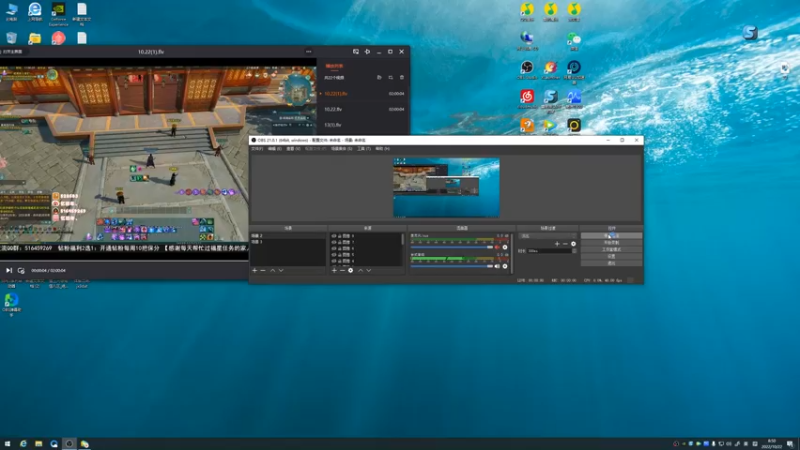This screenshot has height=450, width=800.
Task: Adjust transition duration stepper arrows
Action: (574, 251)
